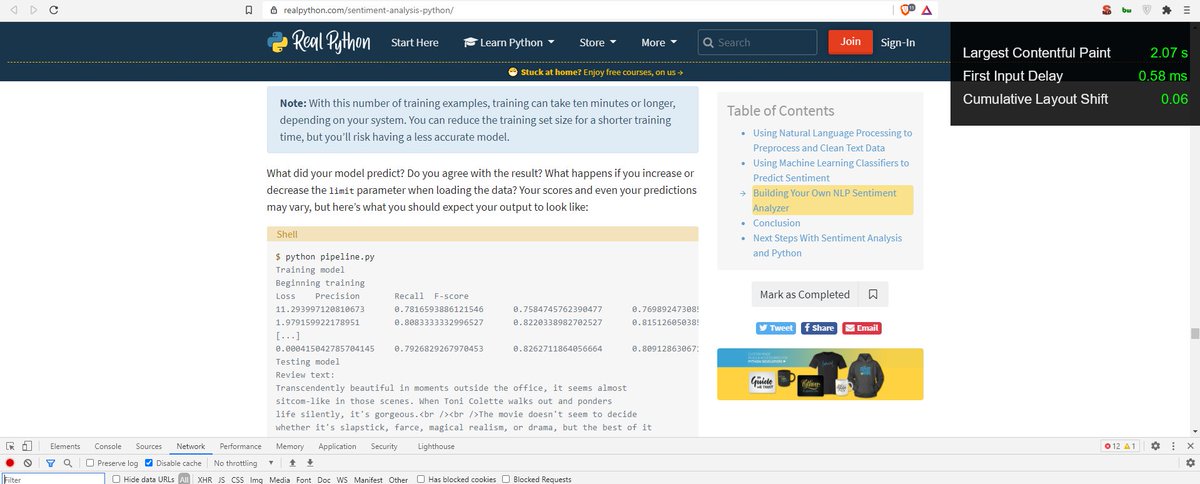Open the Sources tab
The height and width of the screenshot is (484, 1200).
pos(149,446)
